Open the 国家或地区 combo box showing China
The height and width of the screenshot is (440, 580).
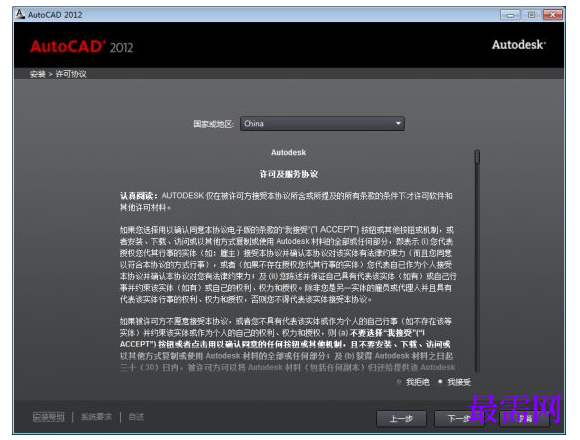click(322, 123)
